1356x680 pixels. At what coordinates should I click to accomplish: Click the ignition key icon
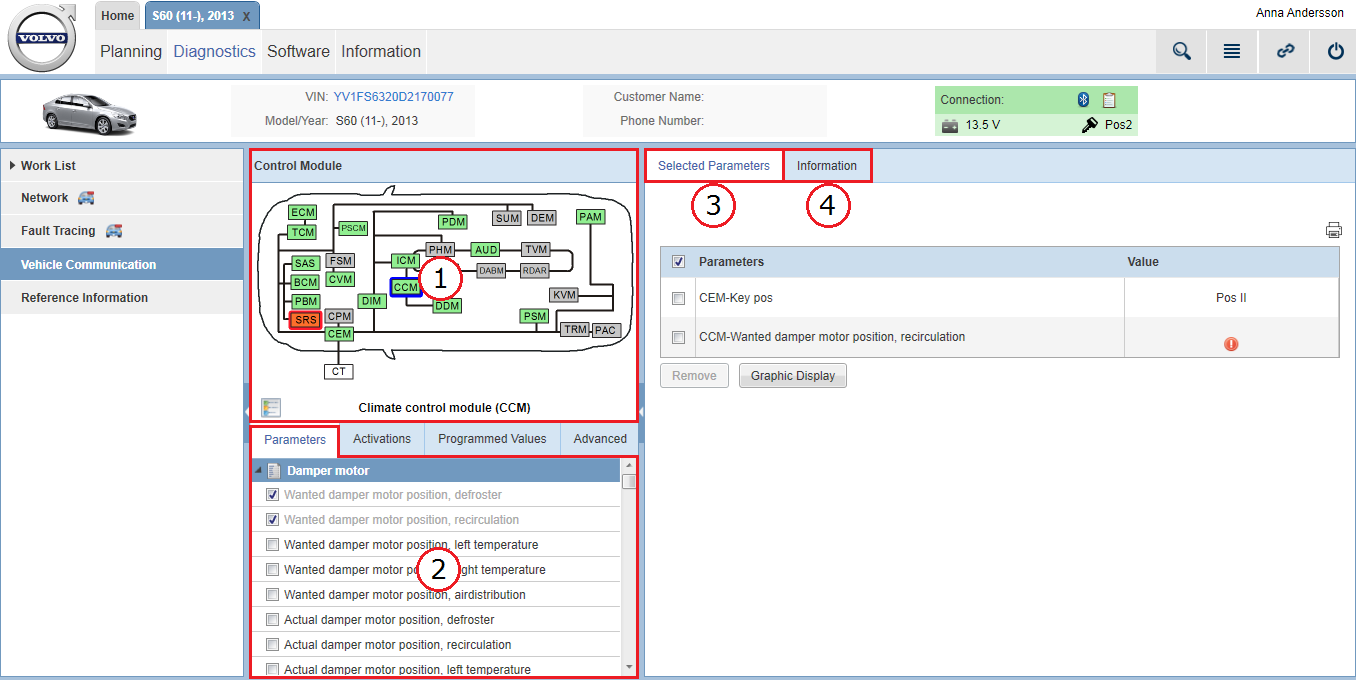(x=1090, y=125)
